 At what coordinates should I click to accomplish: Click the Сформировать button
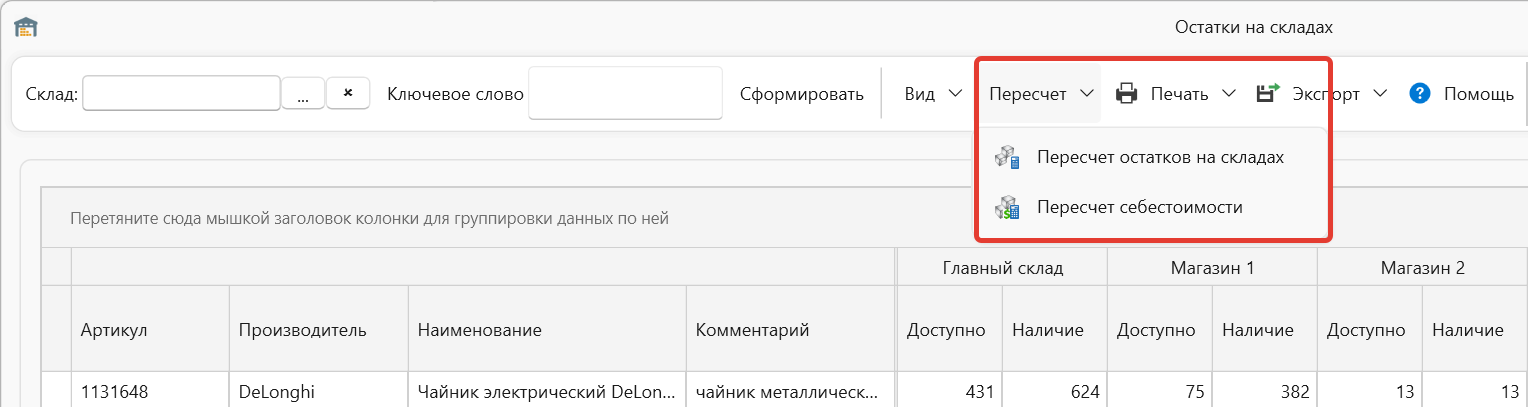(x=802, y=94)
